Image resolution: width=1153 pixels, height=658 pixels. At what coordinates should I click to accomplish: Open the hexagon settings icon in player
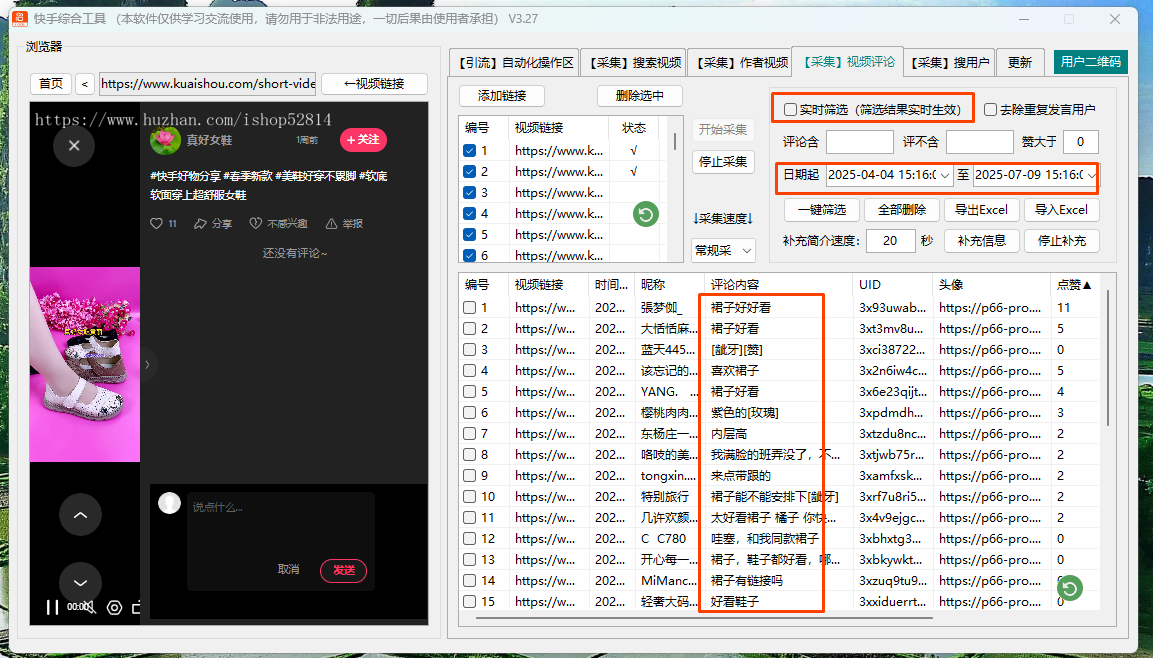(114, 607)
